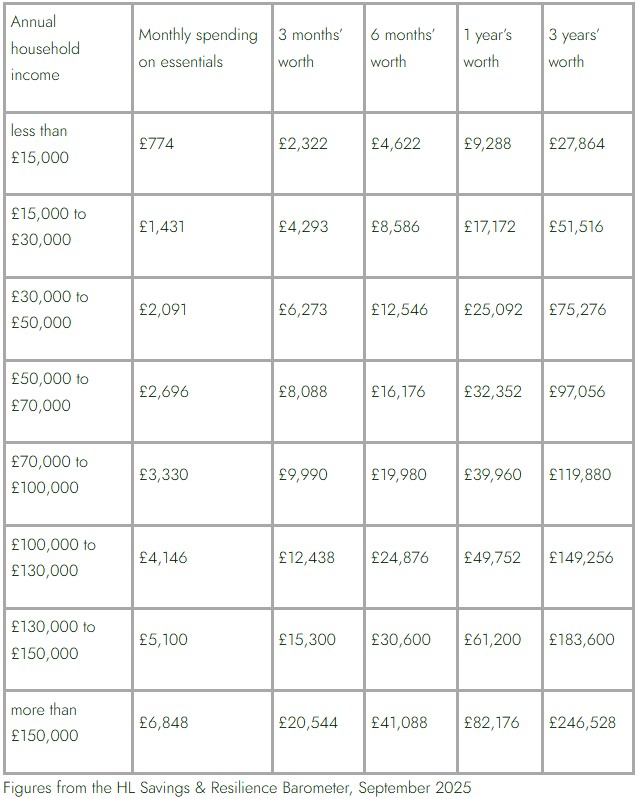This screenshot has width=638, height=799.
Task: Click the HL Savings & Resilience Barometer footnote
Action: pyautogui.click(x=237, y=786)
